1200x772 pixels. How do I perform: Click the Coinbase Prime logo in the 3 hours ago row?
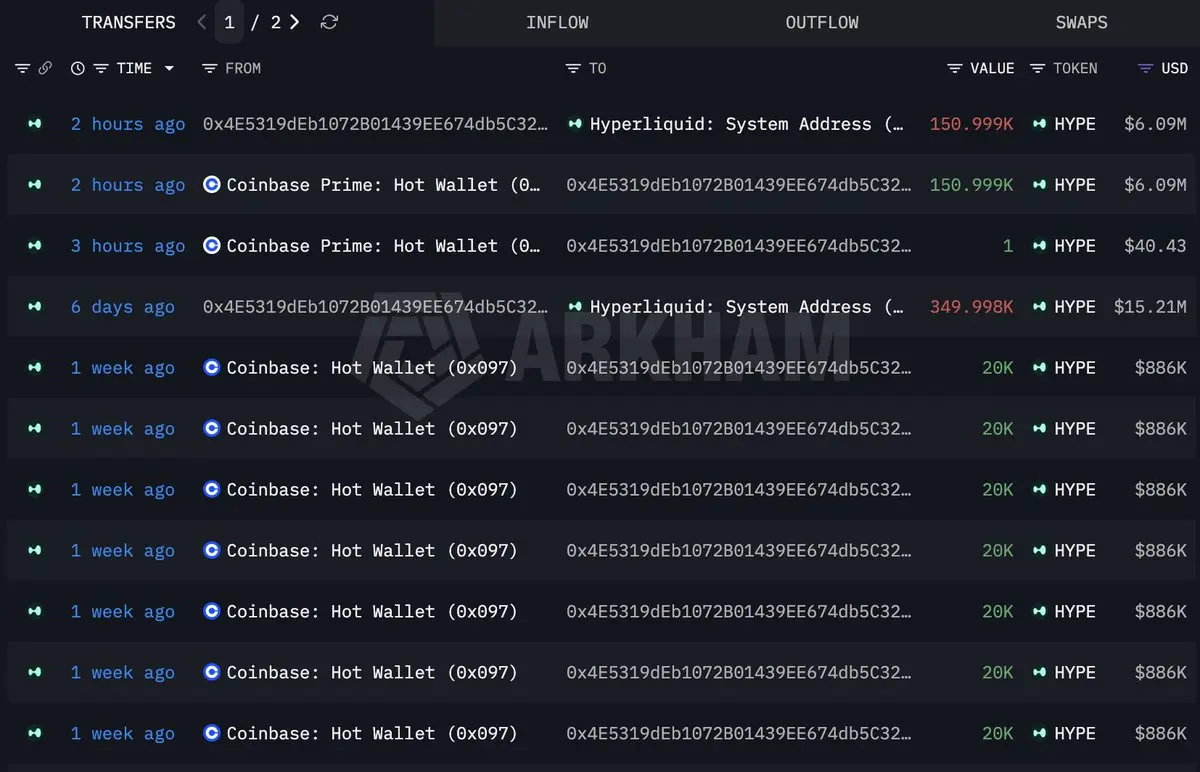coord(211,246)
